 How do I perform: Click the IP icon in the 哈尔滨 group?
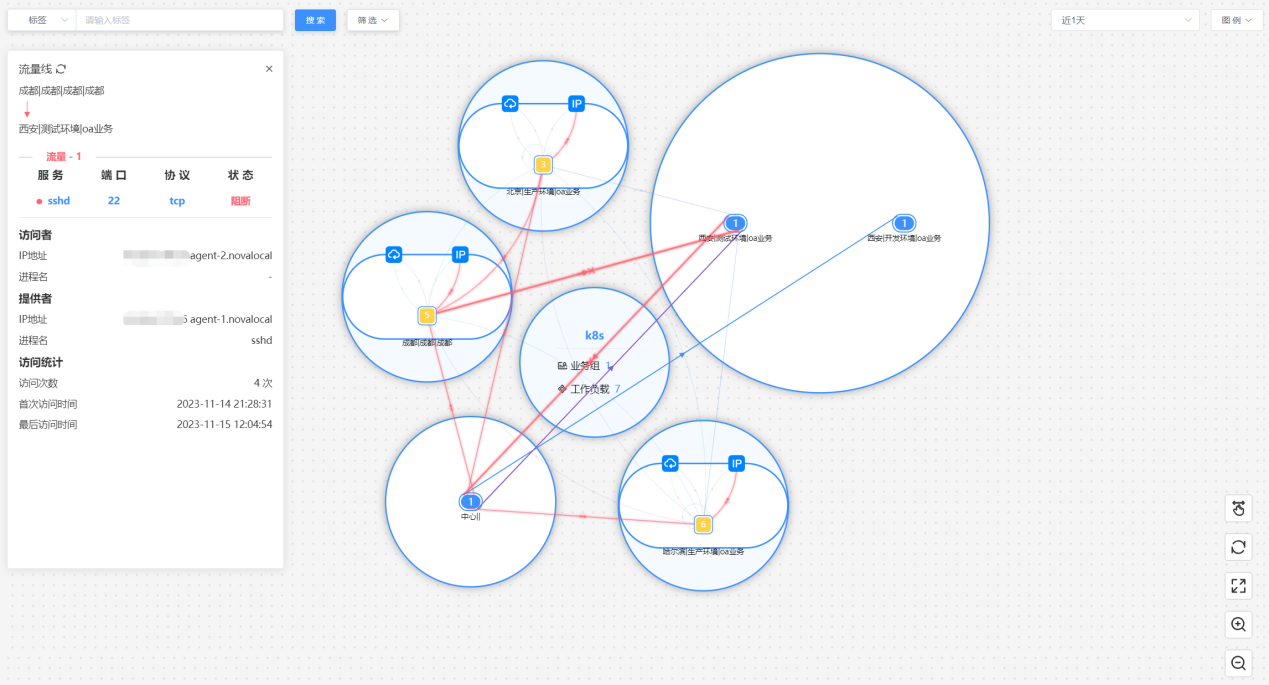tap(737, 464)
